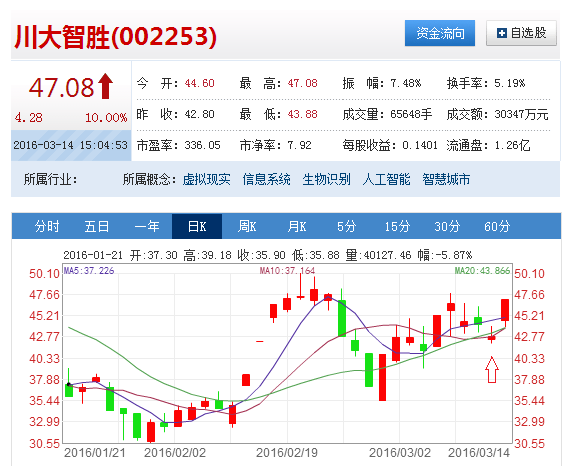Image resolution: width=575 pixels, height=466 pixels.
Task: Click the stock title 川大智胜(002253)
Action: 116,37
